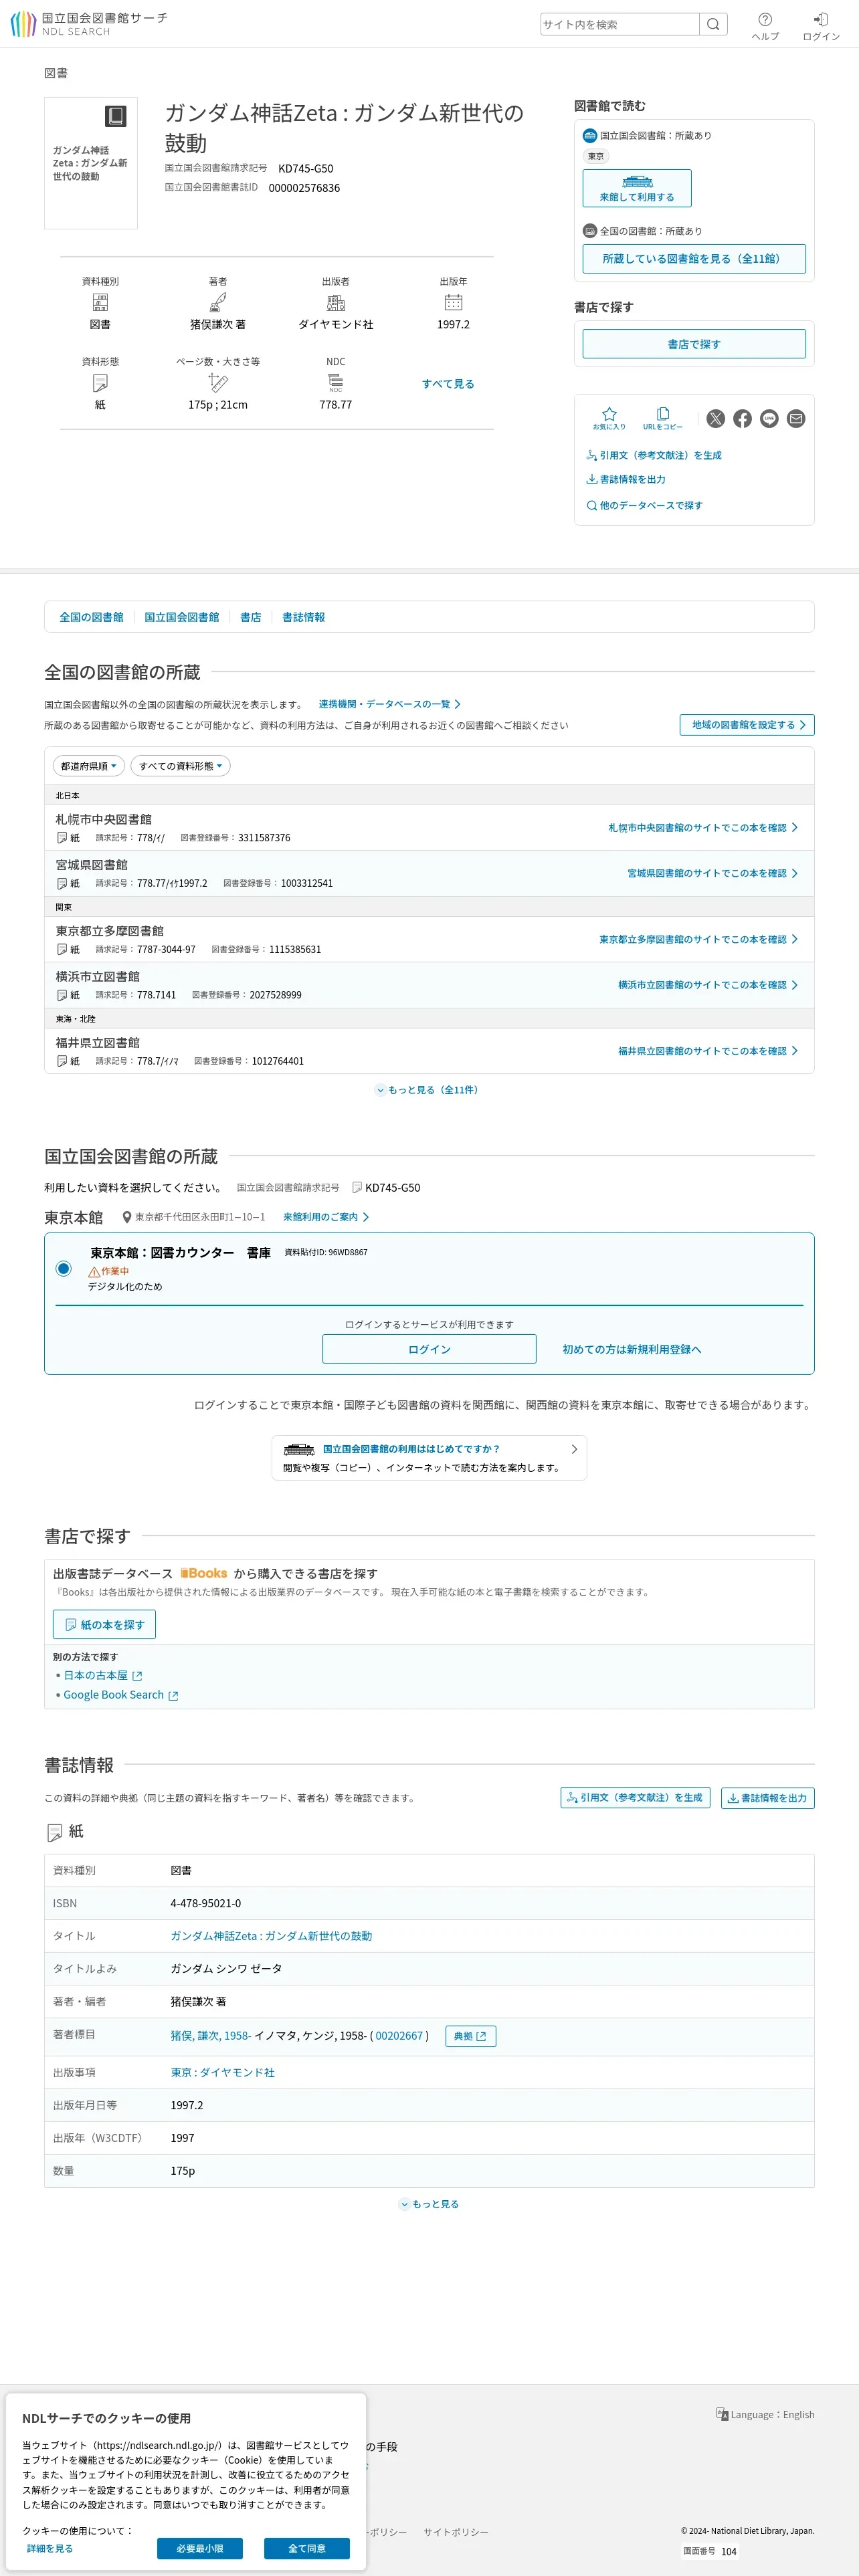
Task: Open author link 猪俣, 謙次, 1958-
Action: pyautogui.click(x=210, y=2036)
